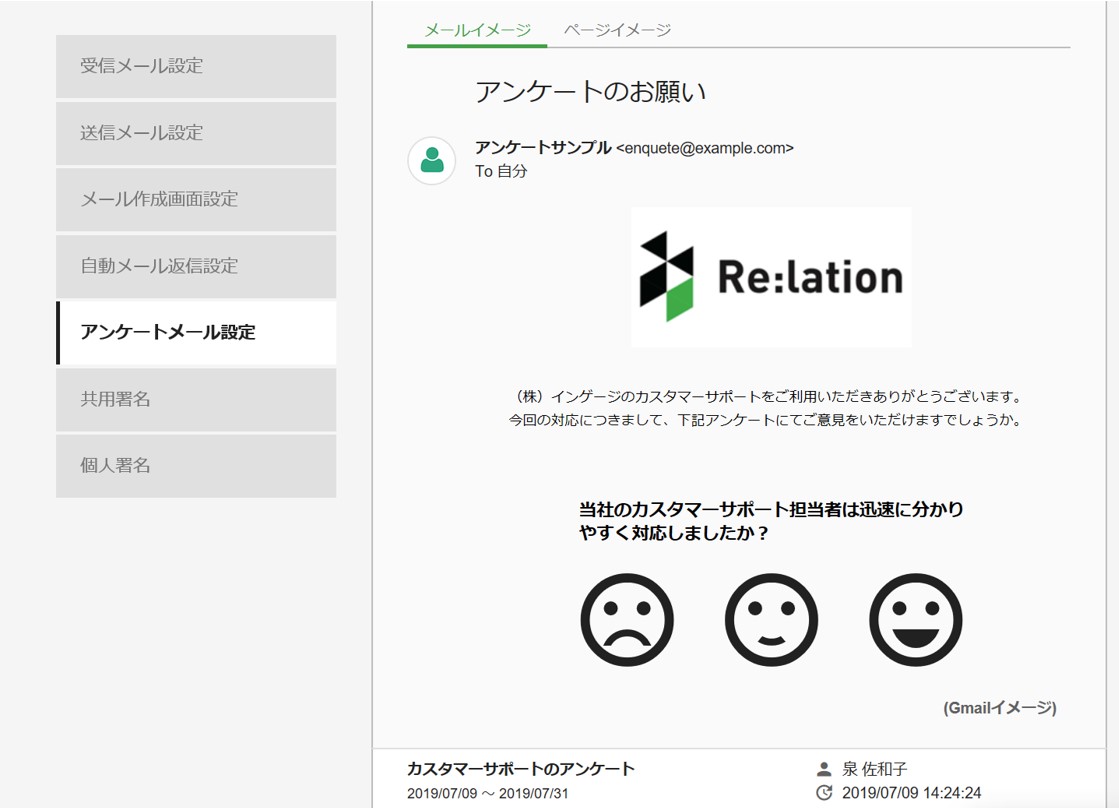
Task: Click the アンケートのお願い subject heading
Action: (591, 91)
